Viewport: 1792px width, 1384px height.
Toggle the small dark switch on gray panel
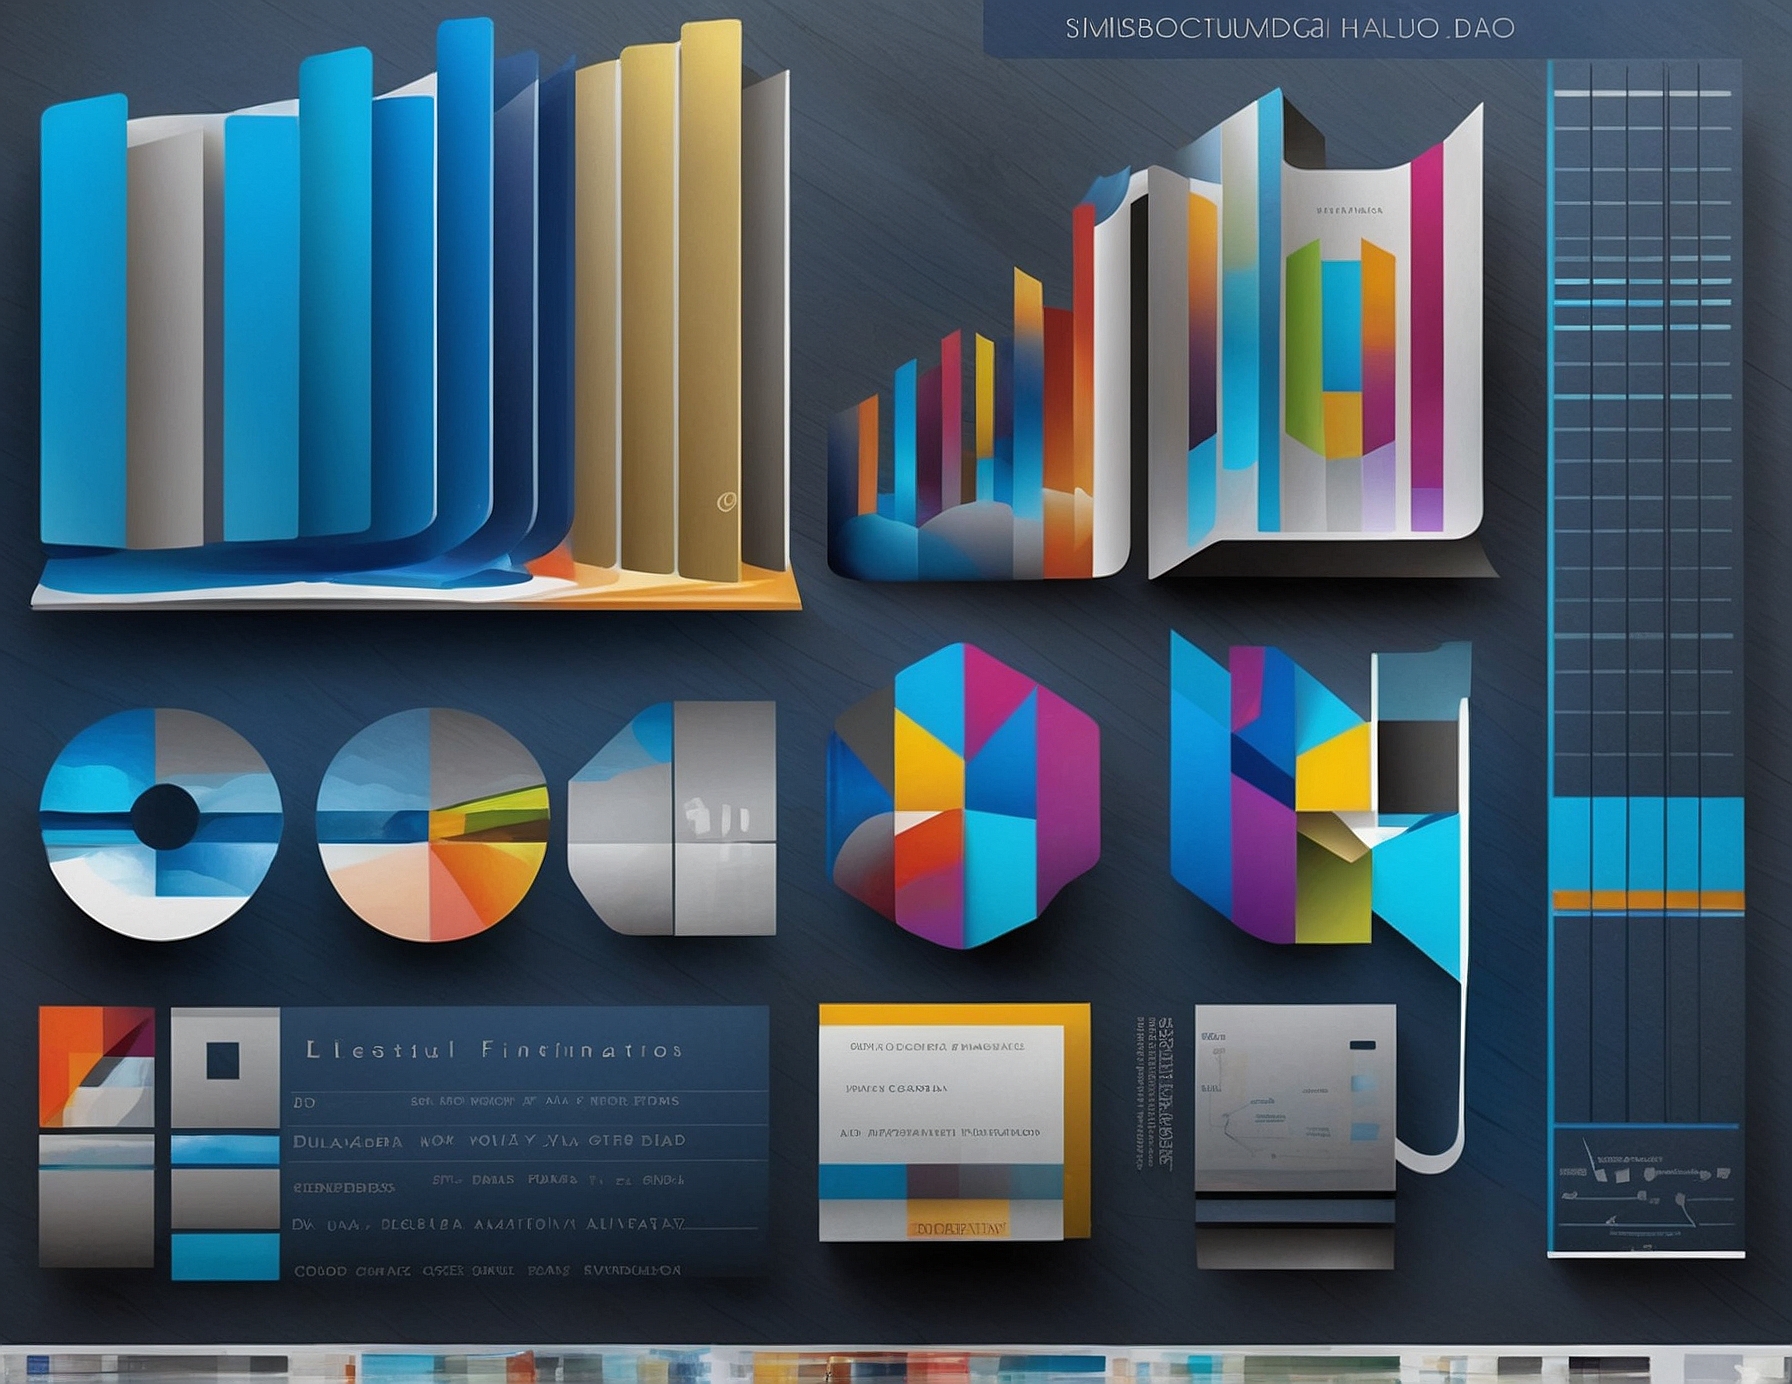click(x=1362, y=1045)
